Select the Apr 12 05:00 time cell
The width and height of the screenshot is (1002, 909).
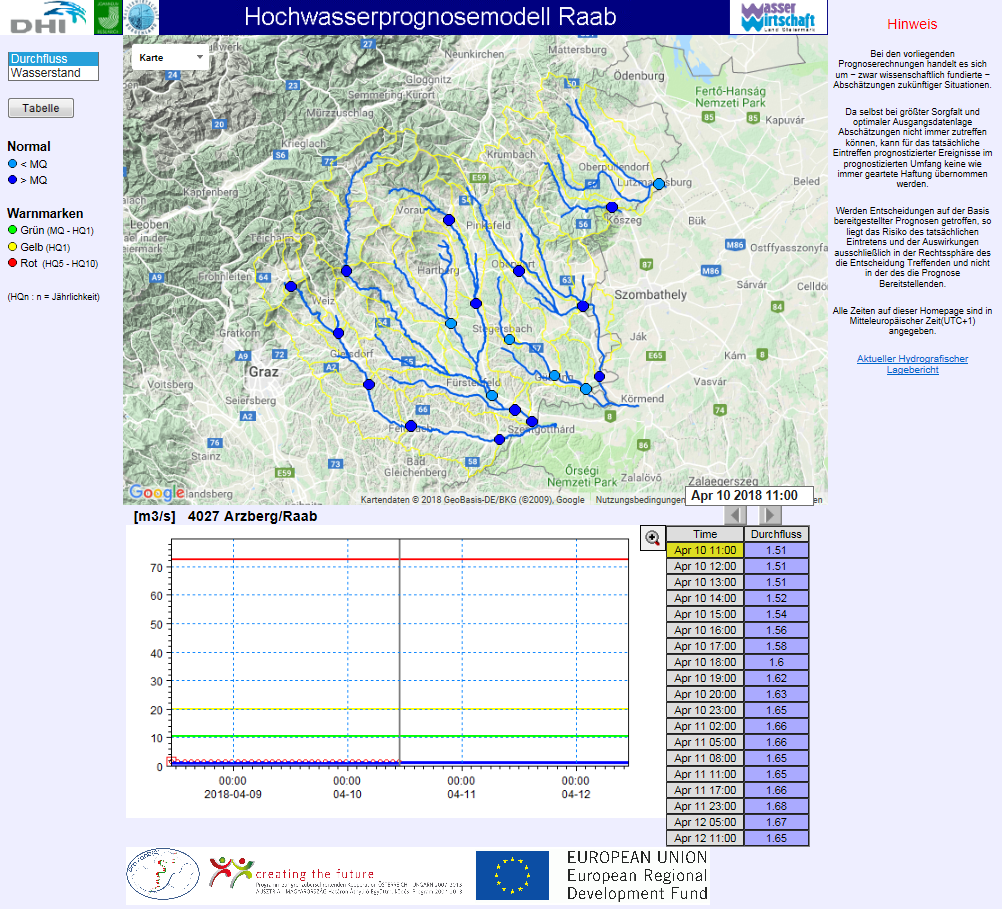click(x=705, y=822)
